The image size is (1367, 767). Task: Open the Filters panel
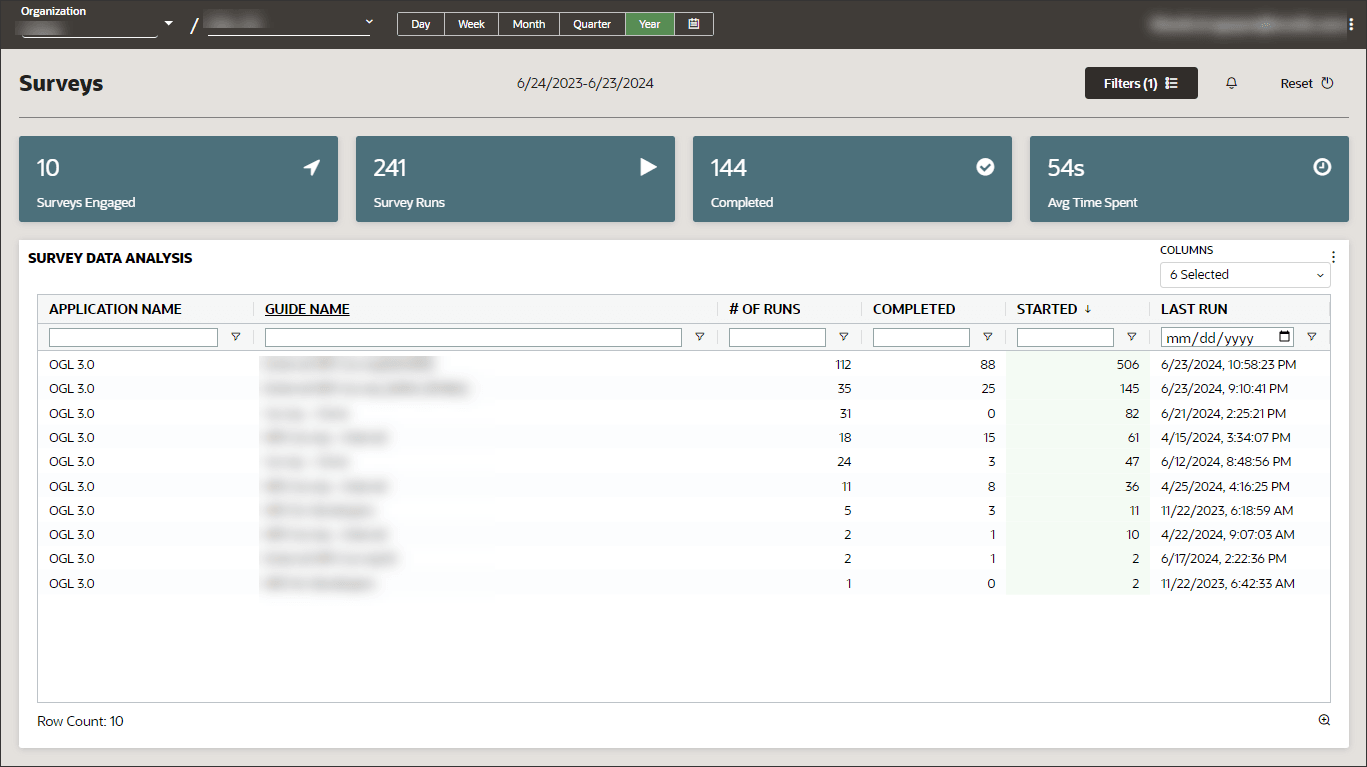tap(1141, 83)
